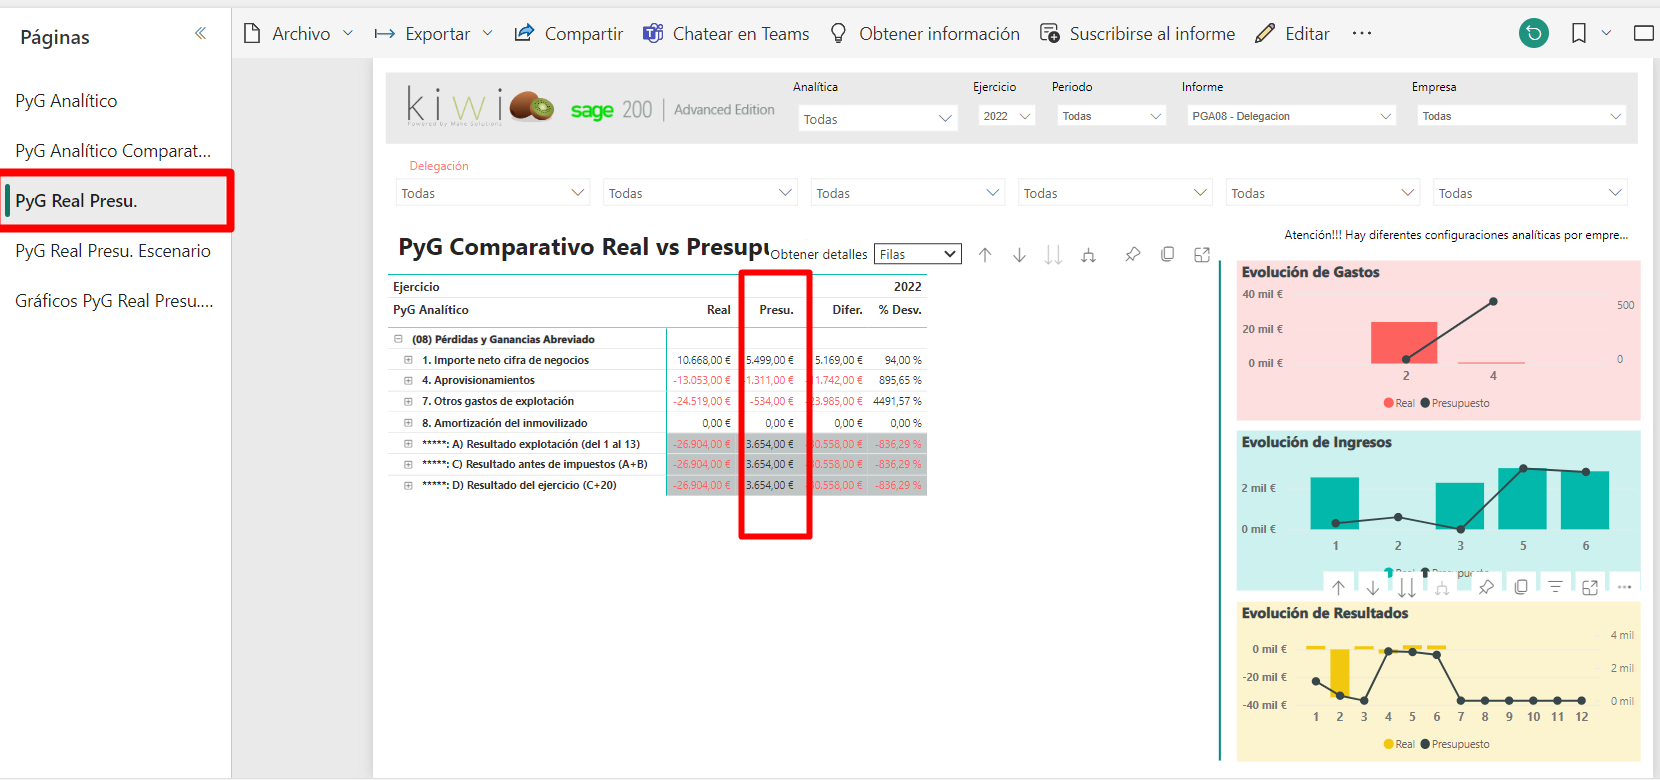This screenshot has height=780, width=1660.
Task: Open more options ellipsis above Evolución de Resultados
Action: (x=1624, y=587)
